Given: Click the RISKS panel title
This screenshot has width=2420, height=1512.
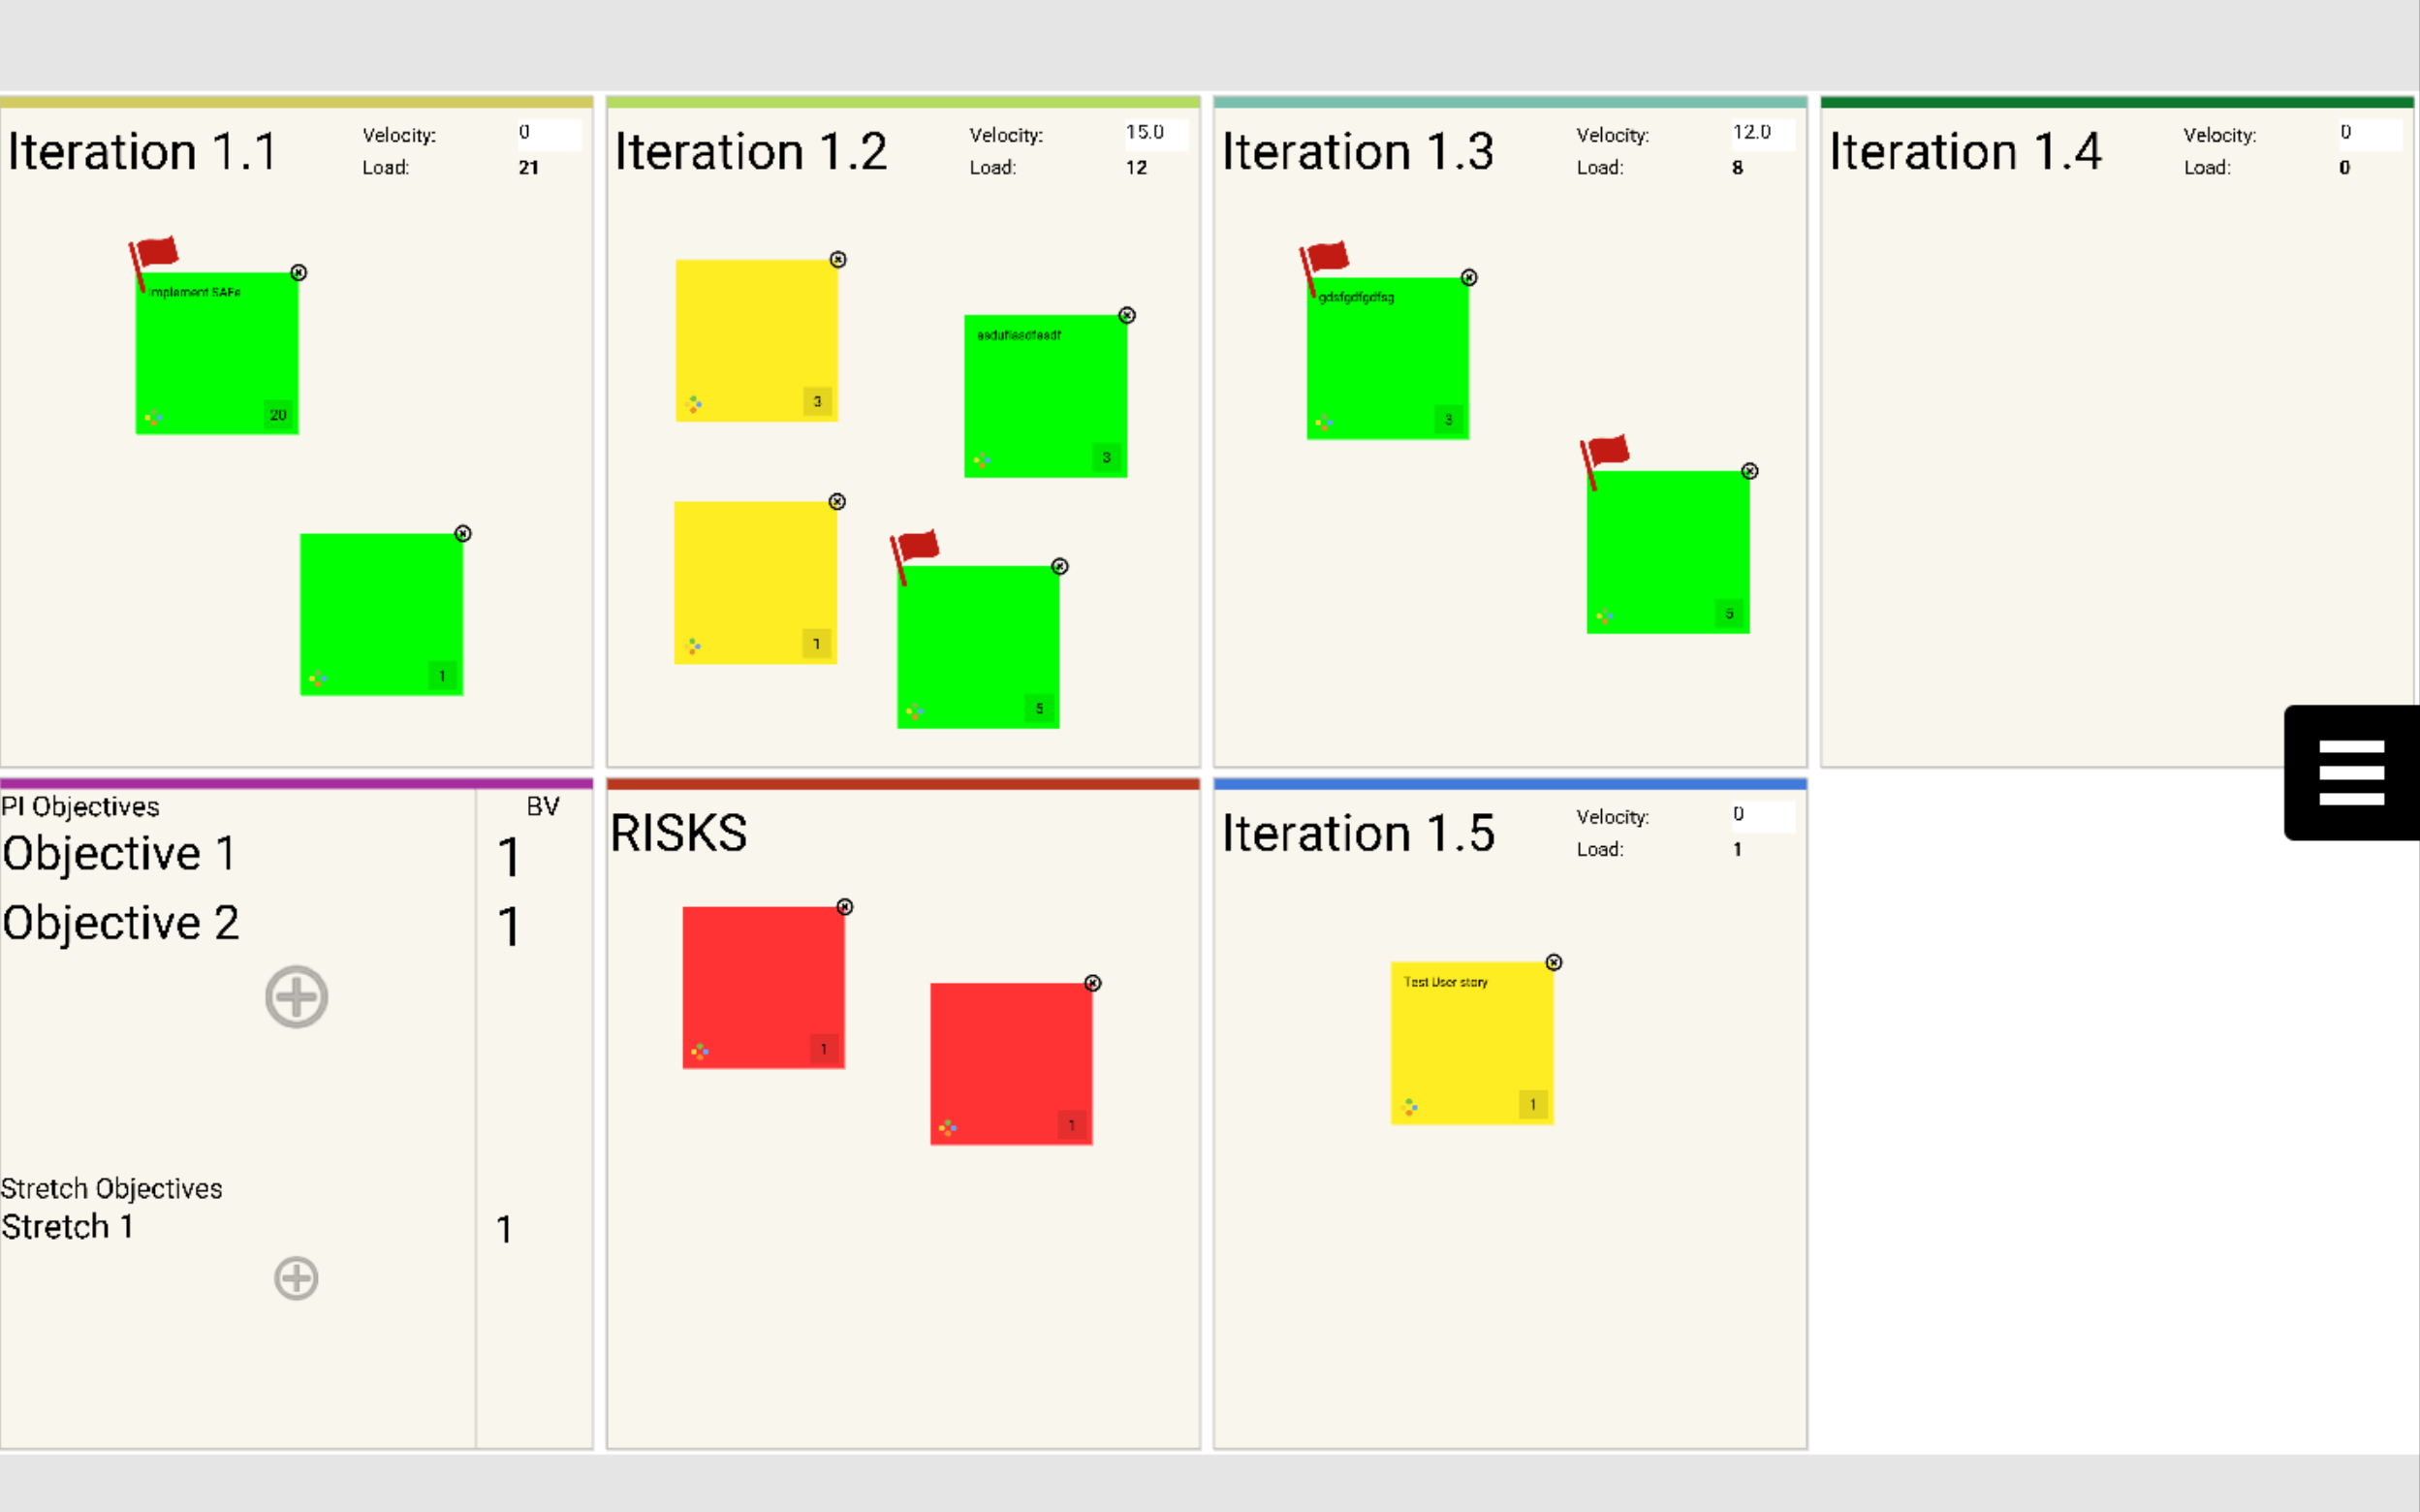Looking at the screenshot, I should pyautogui.click(x=679, y=834).
